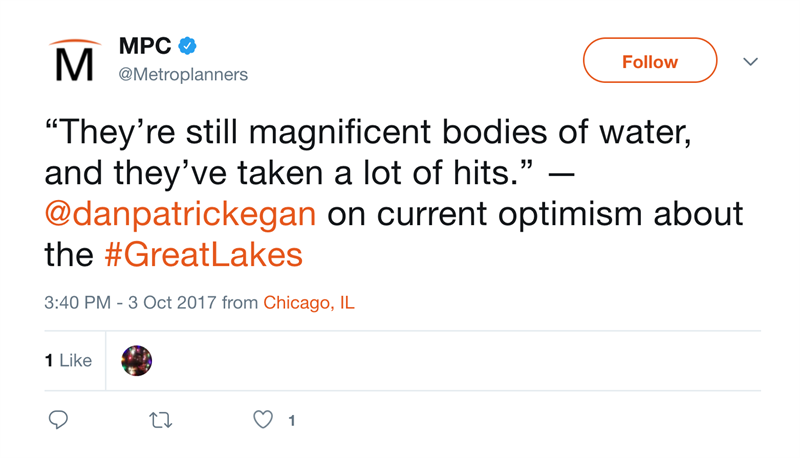This screenshot has height=458, width=800.
Task: Follow the MPC account
Action: pyautogui.click(x=650, y=61)
